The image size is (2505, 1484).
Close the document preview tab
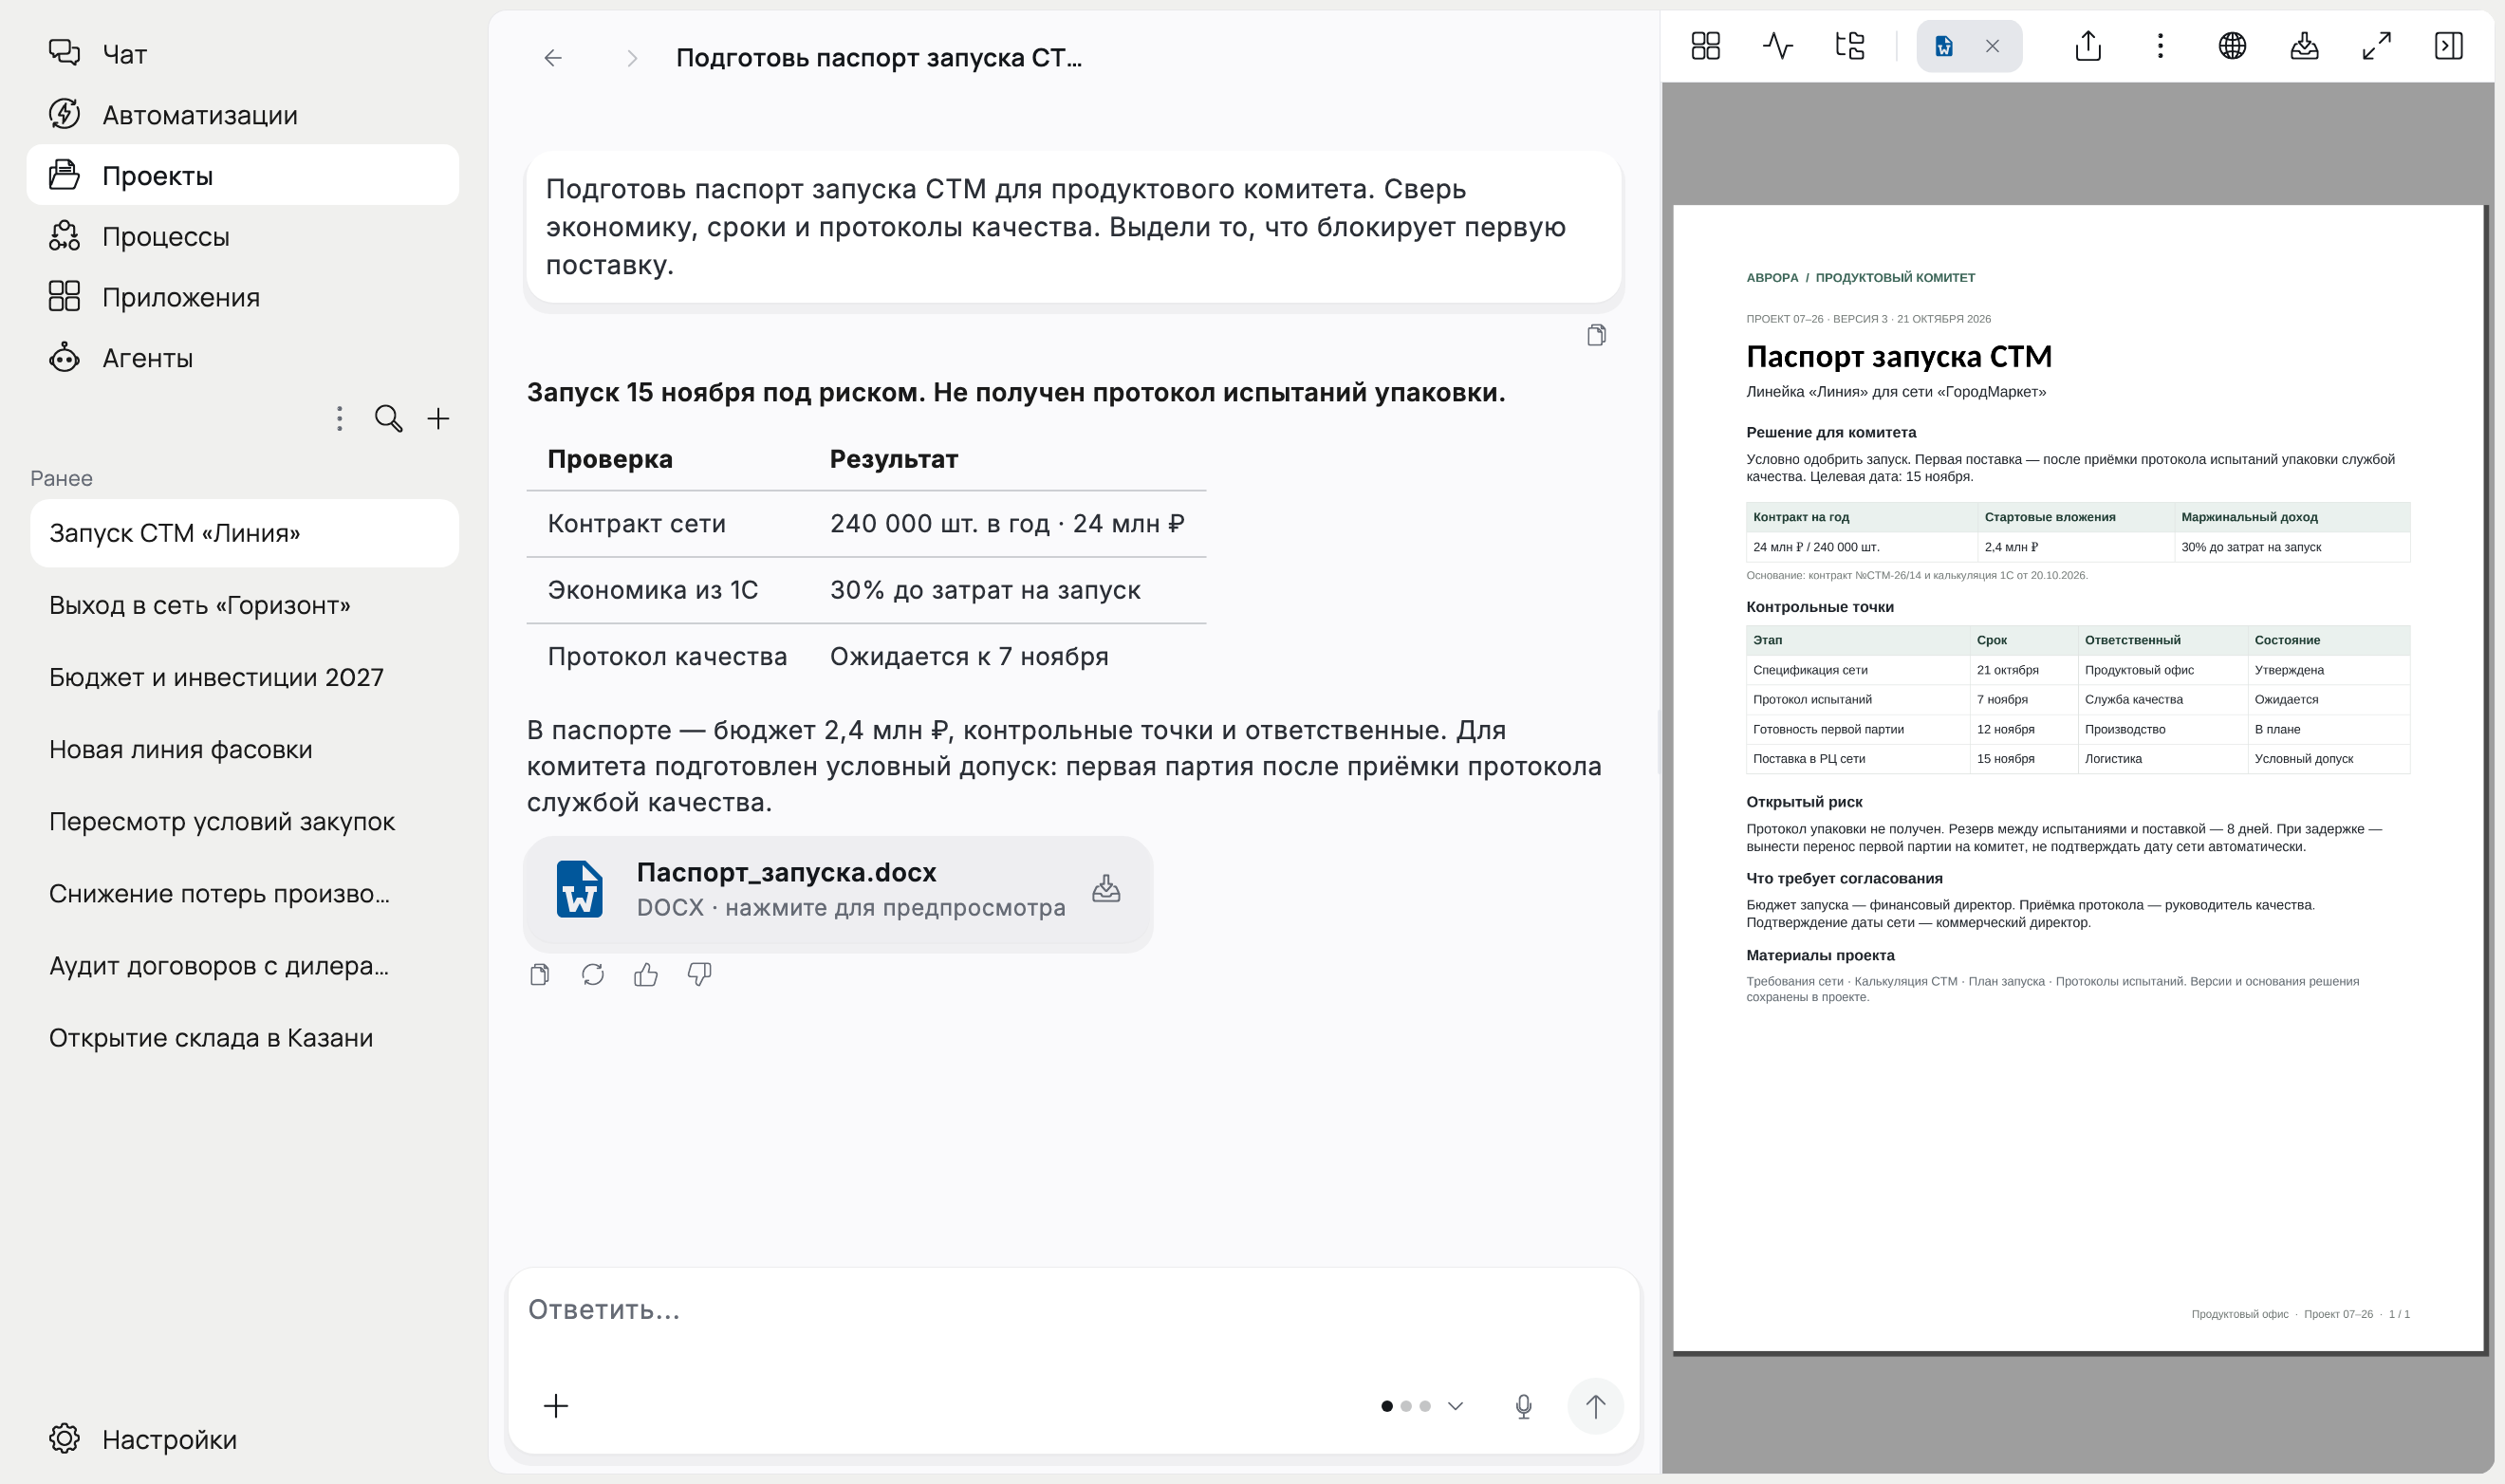(1992, 46)
